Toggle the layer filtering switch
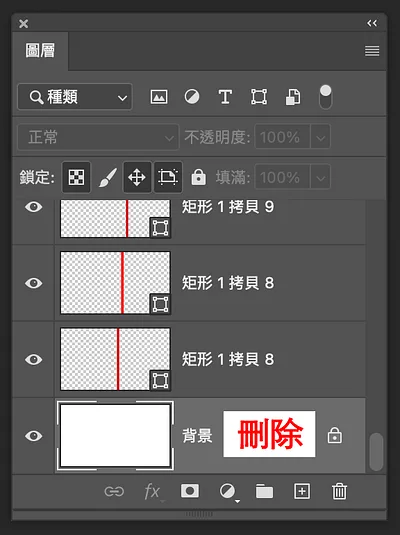This screenshot has width=400, height=535. [326, 97]
